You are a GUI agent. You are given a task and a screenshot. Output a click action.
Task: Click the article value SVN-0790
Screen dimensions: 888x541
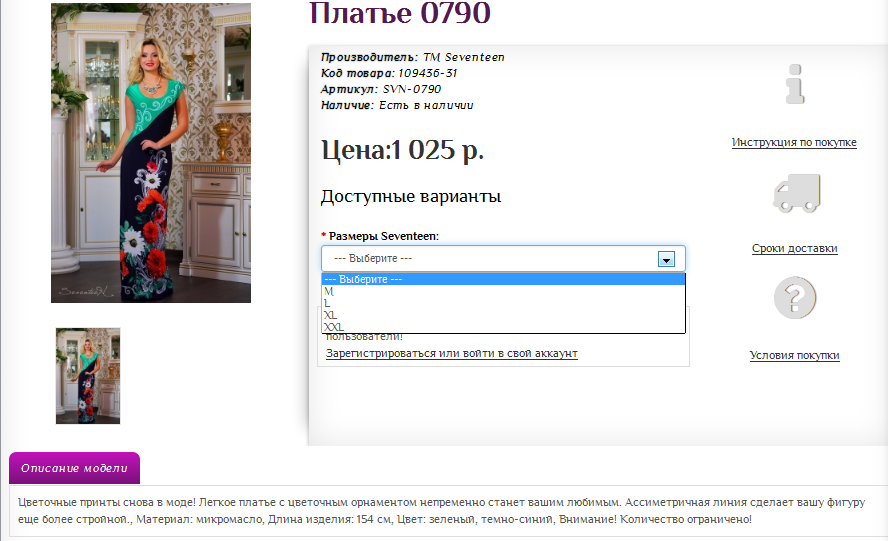pyautogui.click(x=412, y=89)
